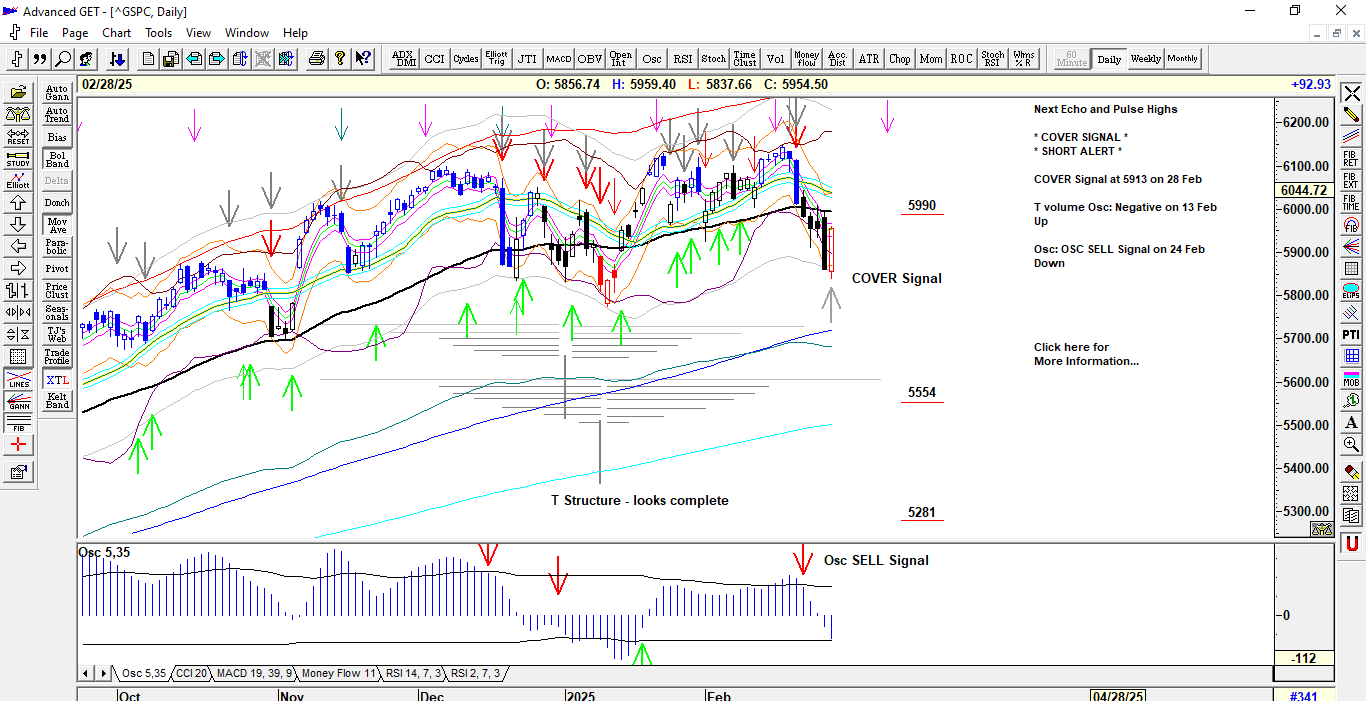Switch chart to Weekly timeframe
This screenshot has width=1366, height=701.
(1145, 59)
